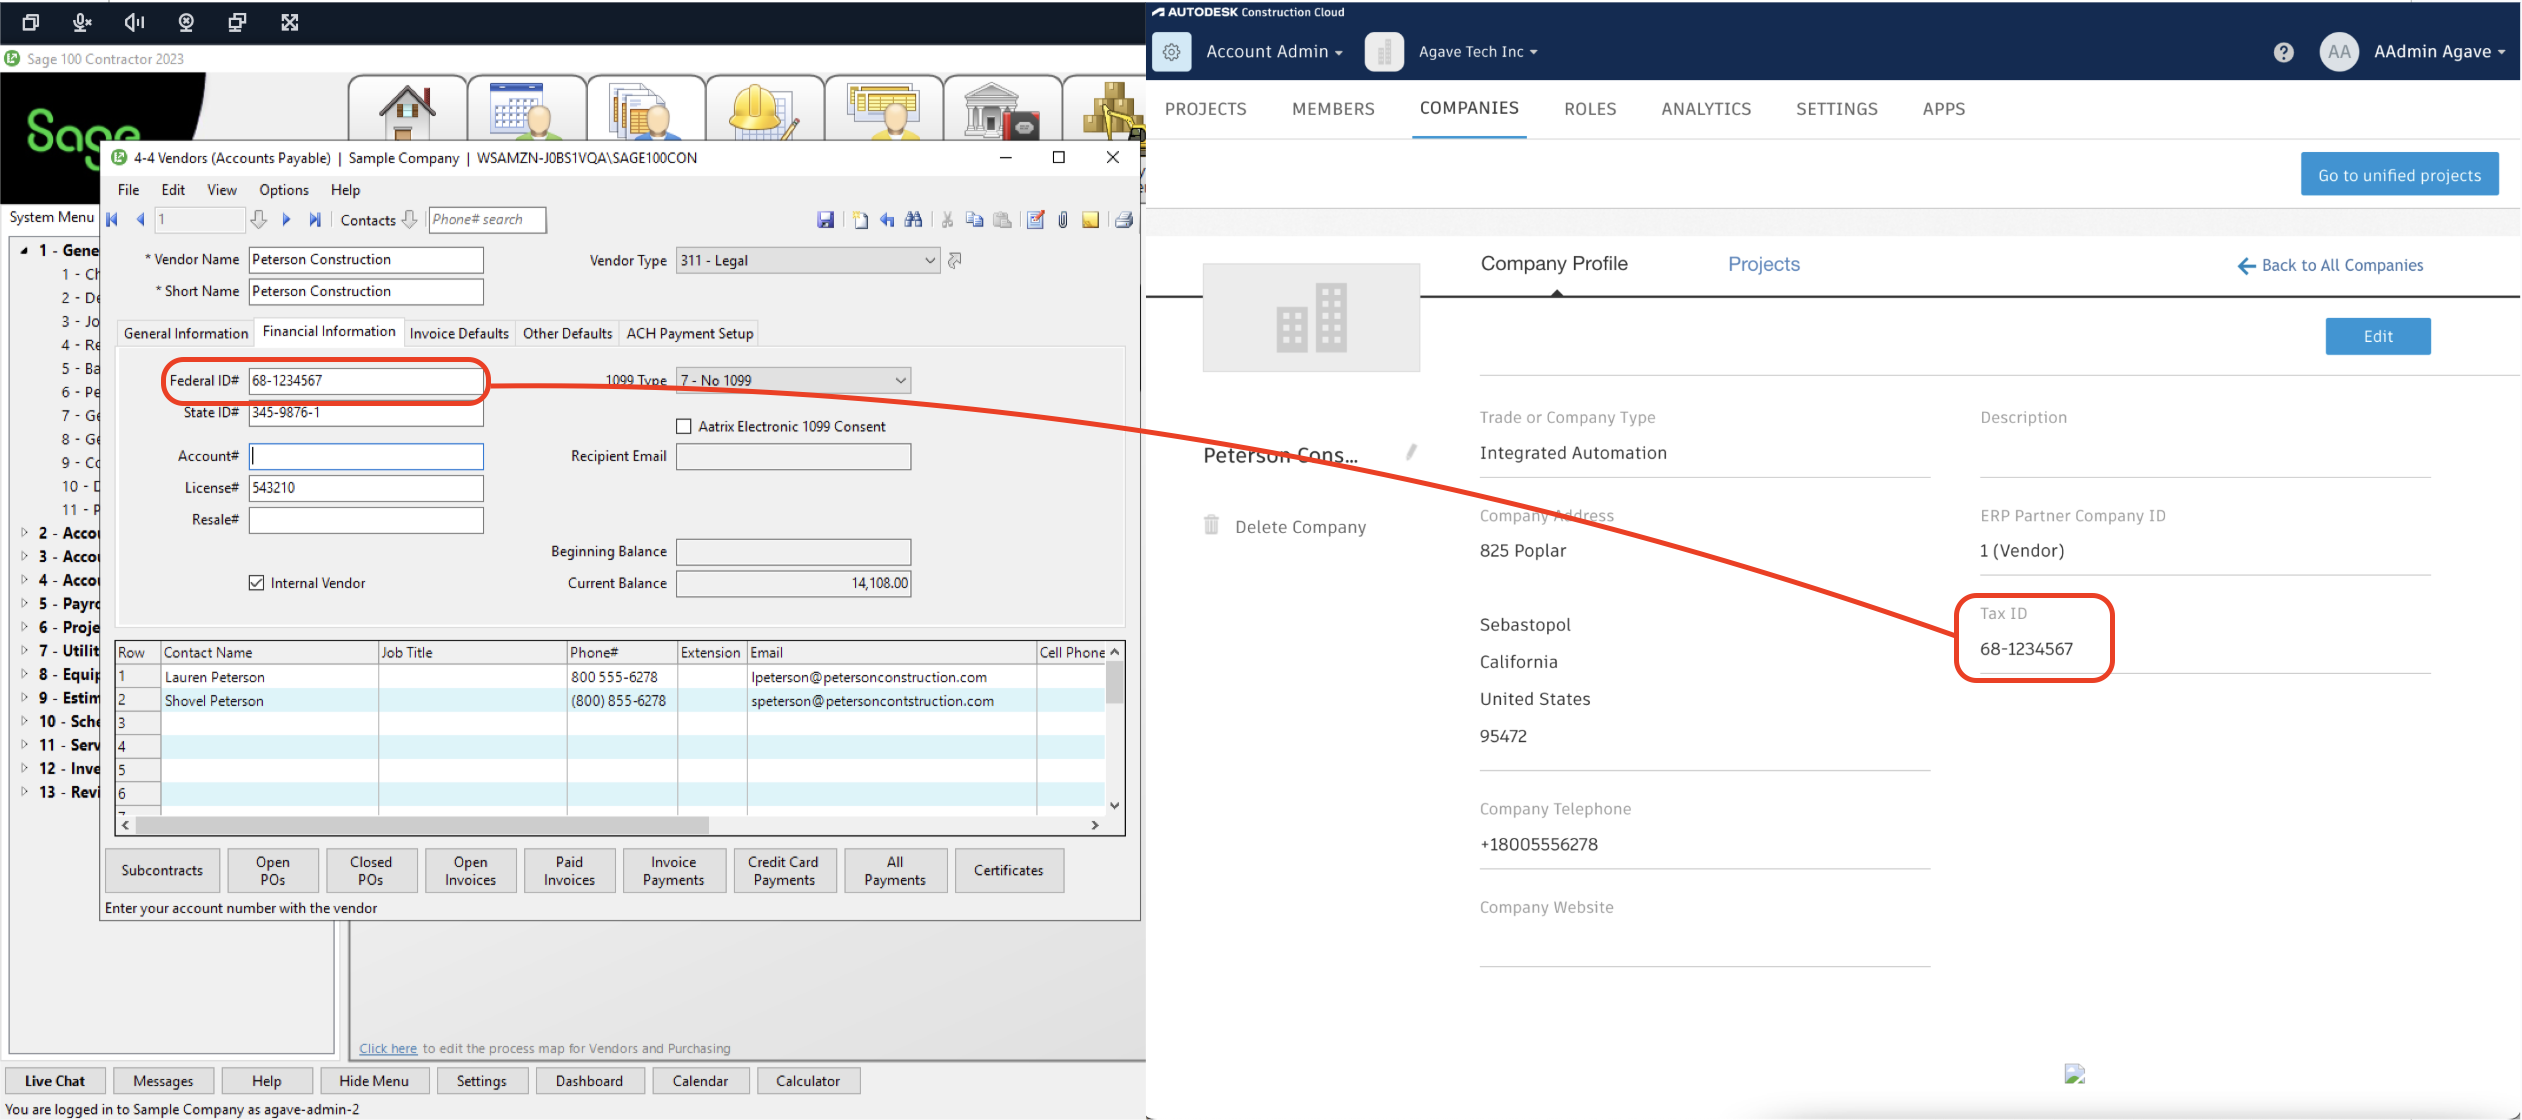Screen dimensions: 2522x1120
Task: Save the vendor record using the floppy disk icon
Action: pos(826,220)
